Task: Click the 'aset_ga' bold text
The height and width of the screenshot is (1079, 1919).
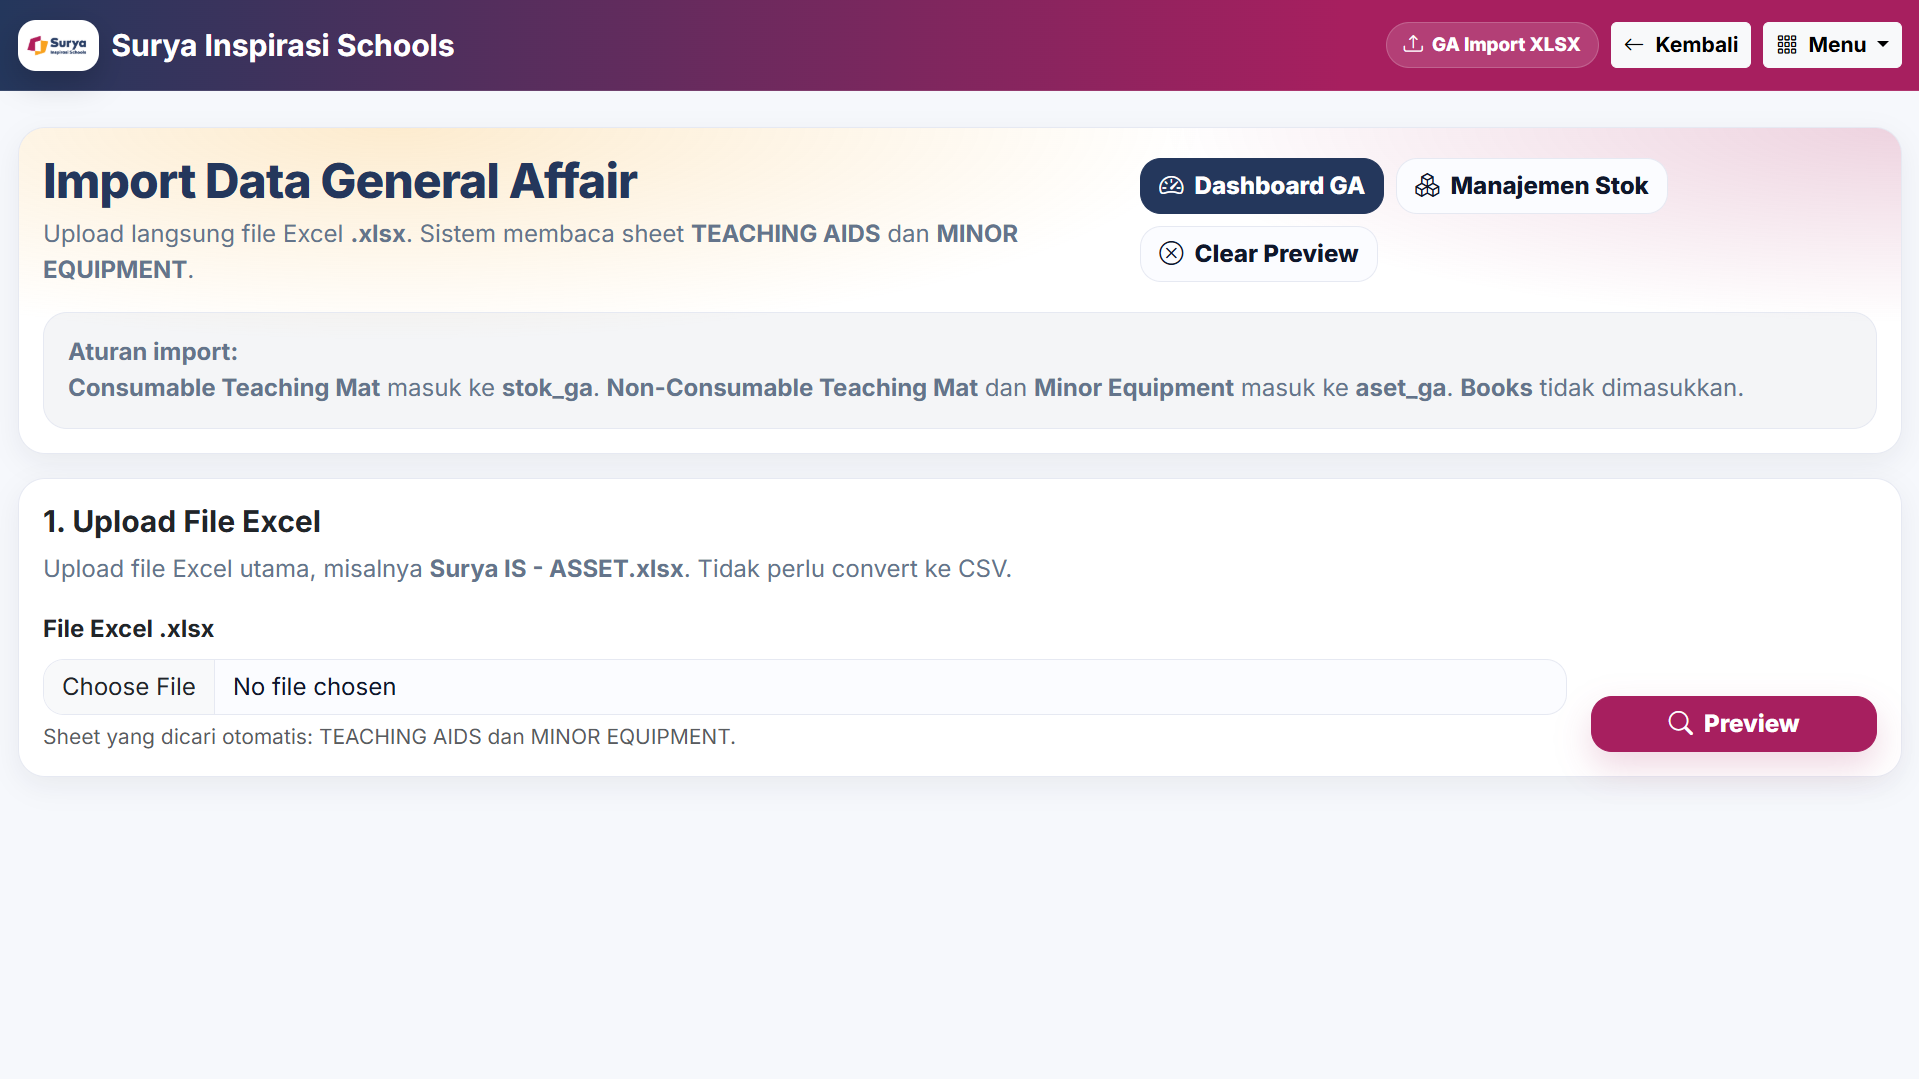Action: point(1400,388)
